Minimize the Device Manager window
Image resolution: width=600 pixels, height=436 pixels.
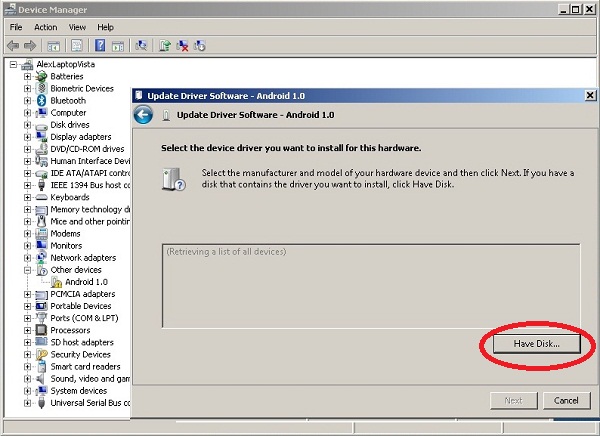pos(563,10)
